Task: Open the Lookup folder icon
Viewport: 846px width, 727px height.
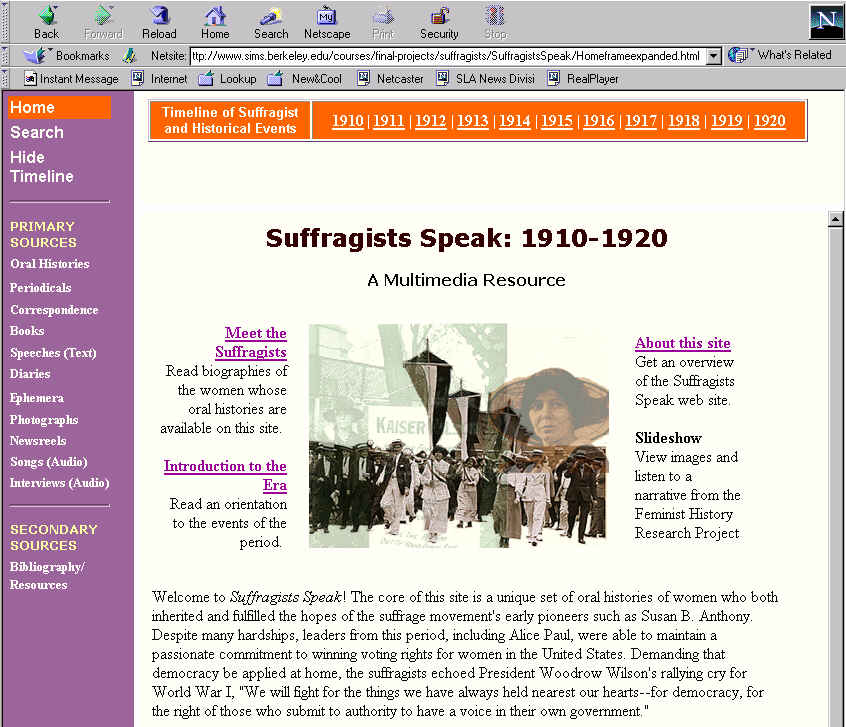Action: pyautogui.click(x=206, y=78)
